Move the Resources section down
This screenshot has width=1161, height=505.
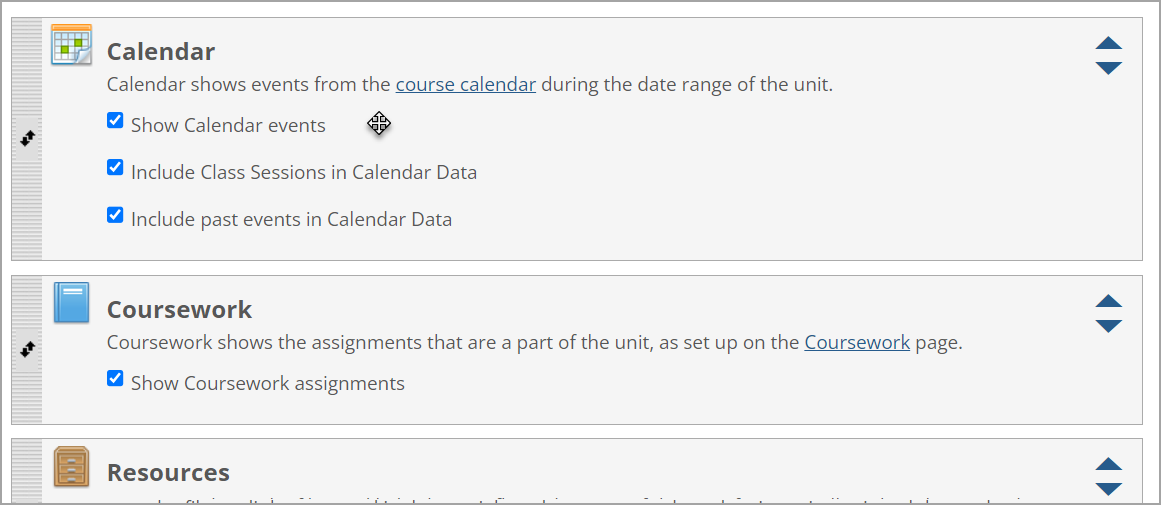tap(1108, 489)
